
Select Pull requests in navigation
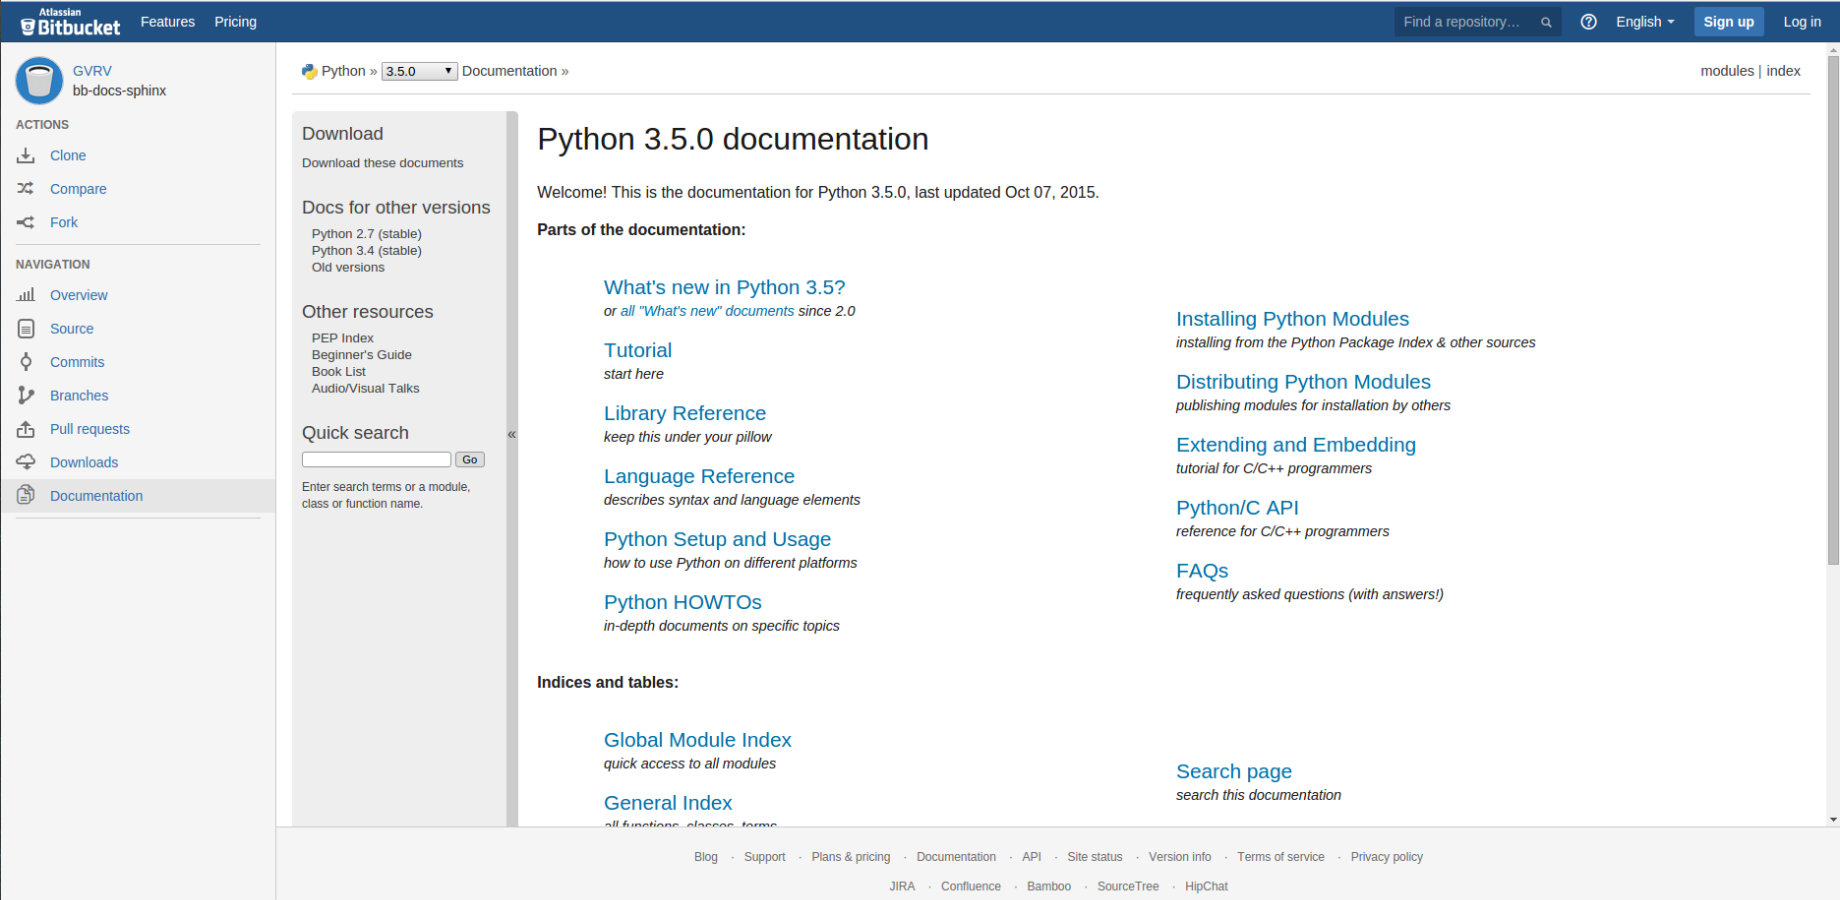(x=90, y=429)
